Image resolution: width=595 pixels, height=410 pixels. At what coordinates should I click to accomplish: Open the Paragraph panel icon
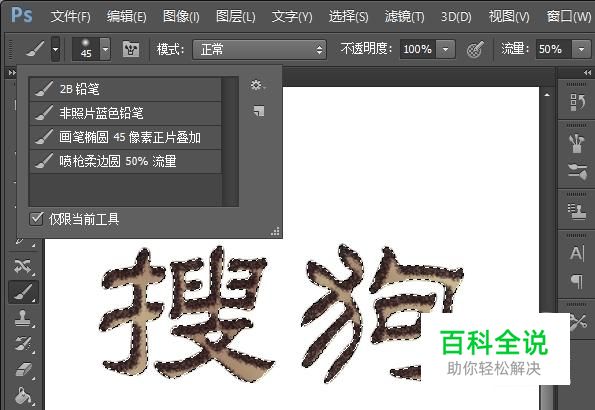click(x=577, y=282)
